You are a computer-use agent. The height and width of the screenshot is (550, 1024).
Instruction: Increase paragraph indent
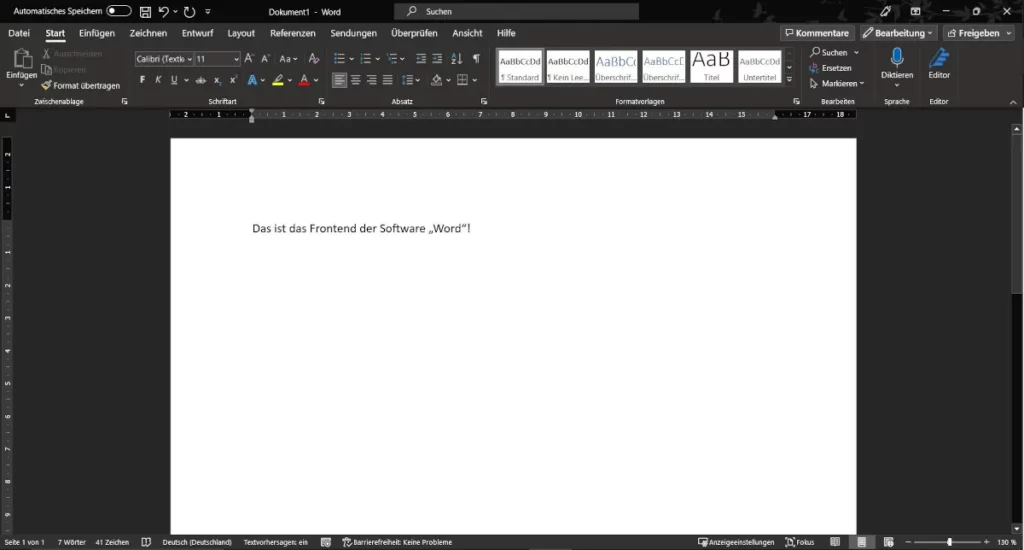[437, 59]
